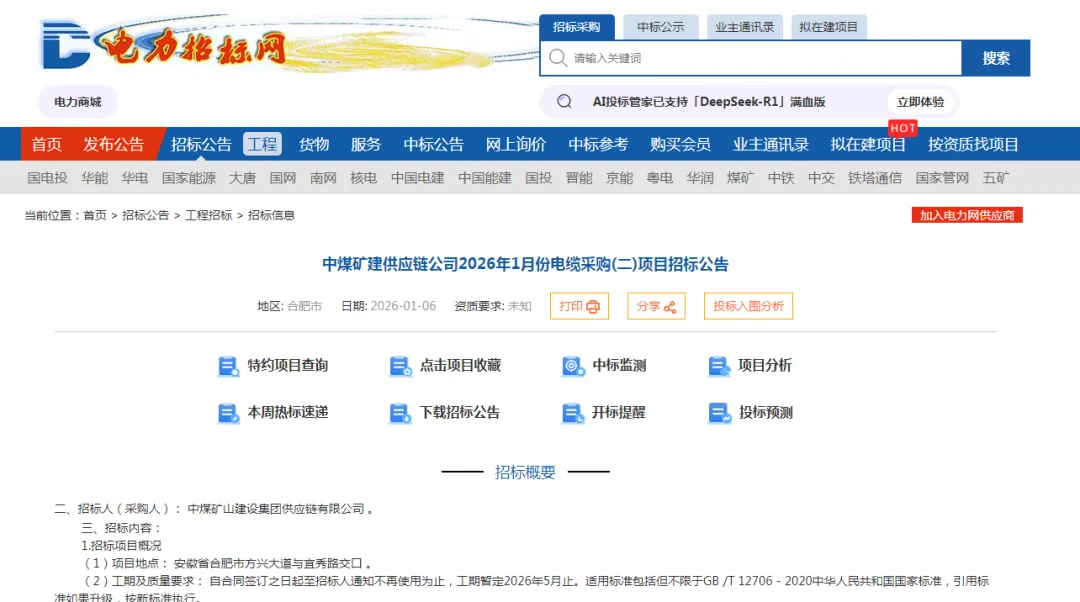This screenshot has width=1080, height=602.
Task: Open the 投标入围分析 button
Action: click(749, 307)
